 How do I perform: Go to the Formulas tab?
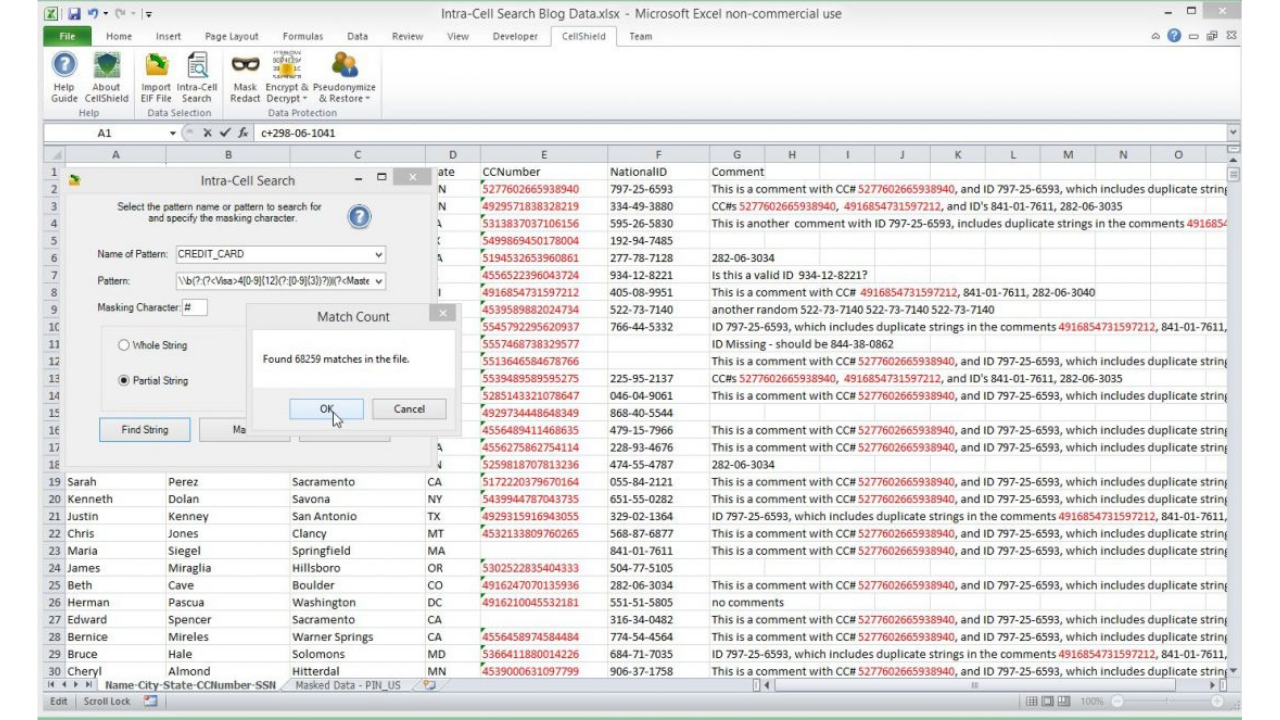(x=302, y=37)
